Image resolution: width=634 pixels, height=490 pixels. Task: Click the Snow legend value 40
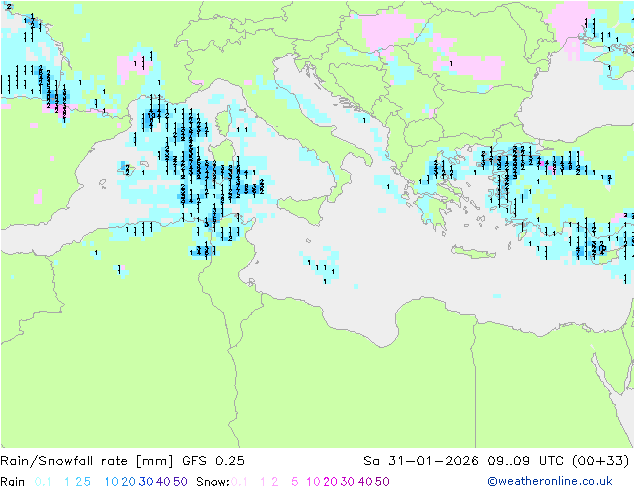365,482
